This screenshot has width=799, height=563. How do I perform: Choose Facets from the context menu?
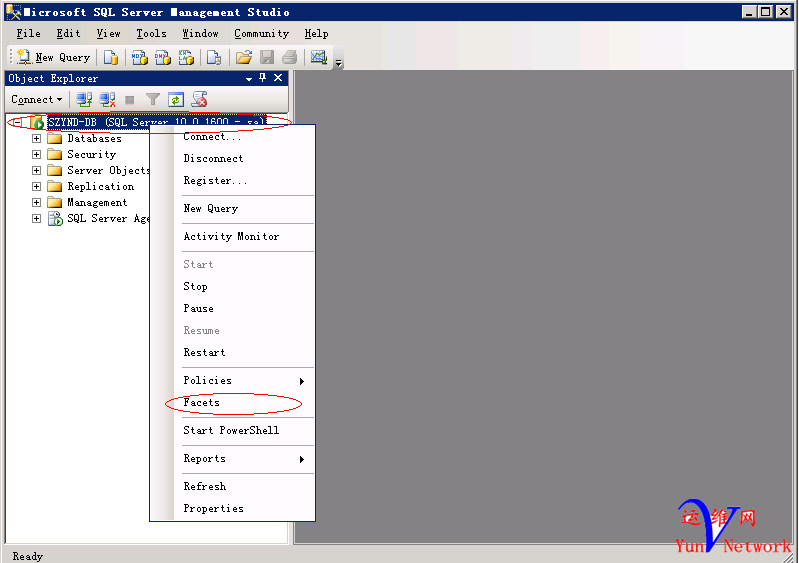[x=232, y=403]
